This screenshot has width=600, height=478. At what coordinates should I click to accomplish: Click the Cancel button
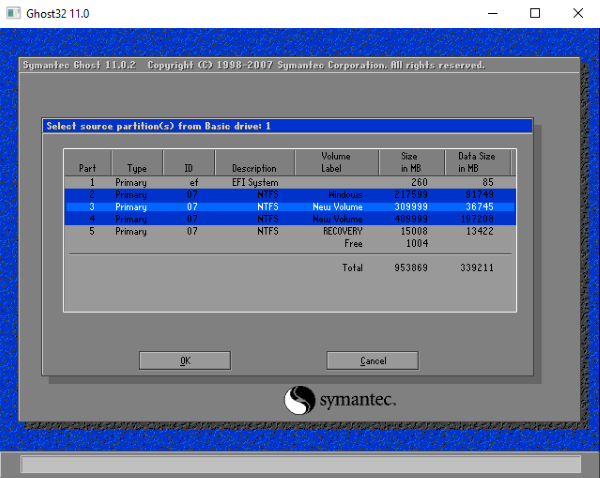coord(372,361)
